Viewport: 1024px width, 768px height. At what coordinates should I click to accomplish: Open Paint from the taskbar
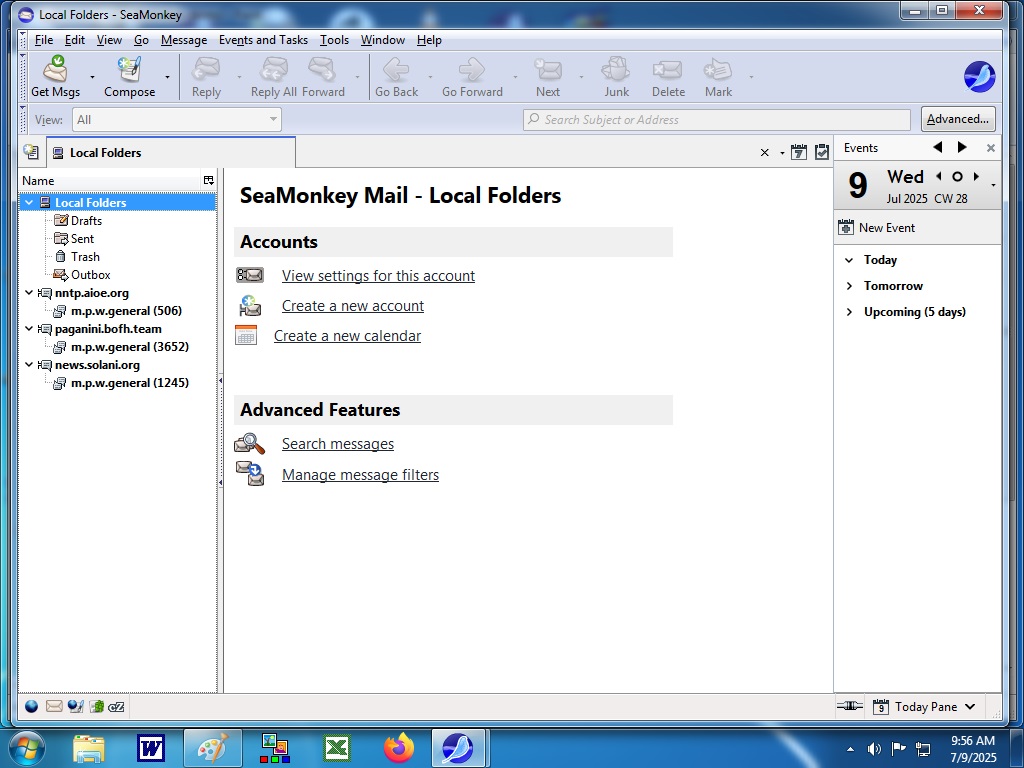click(213, 748)
